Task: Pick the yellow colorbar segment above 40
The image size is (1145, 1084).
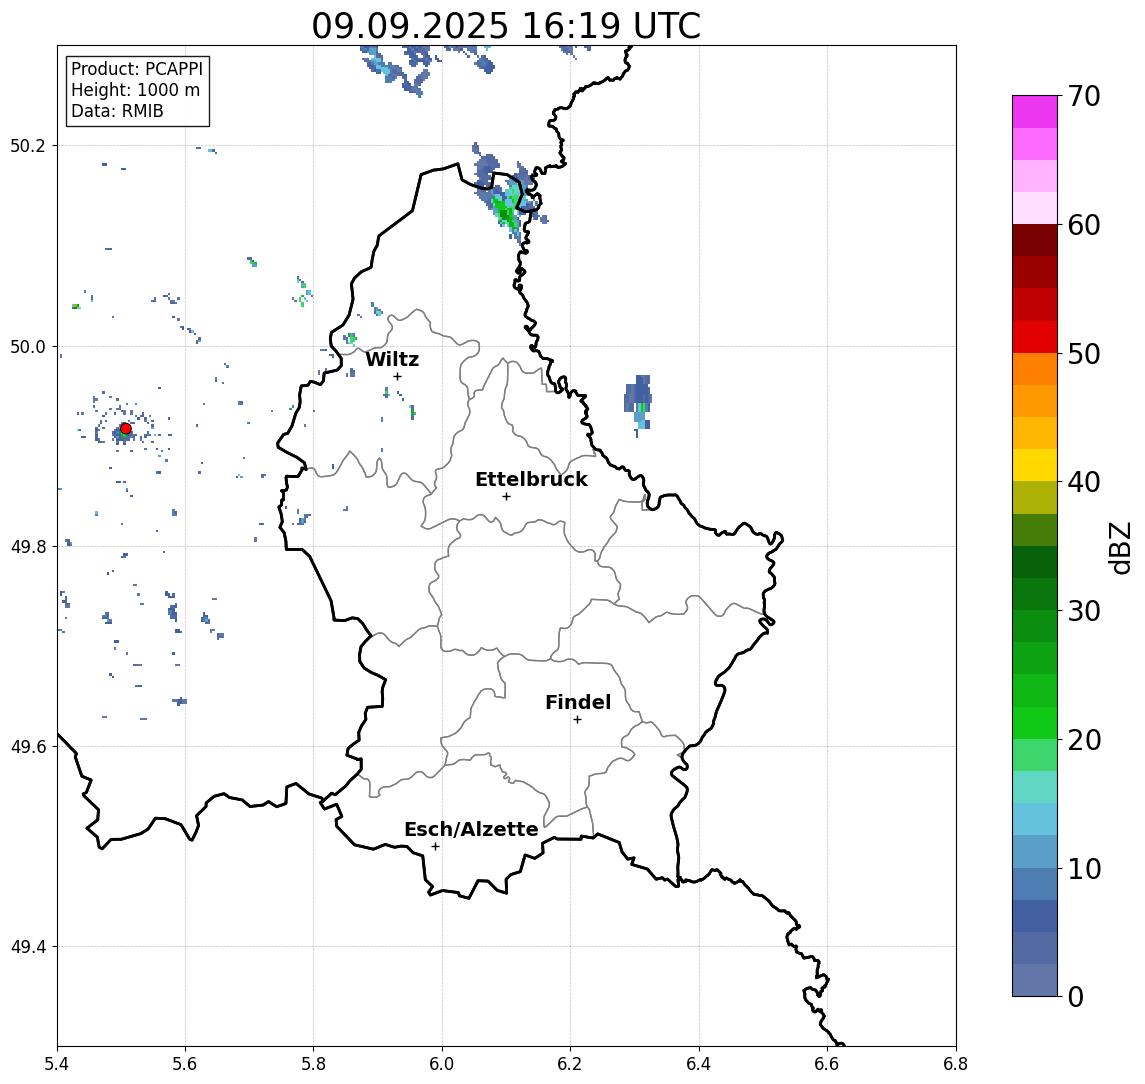Action: click(1035, 465)
